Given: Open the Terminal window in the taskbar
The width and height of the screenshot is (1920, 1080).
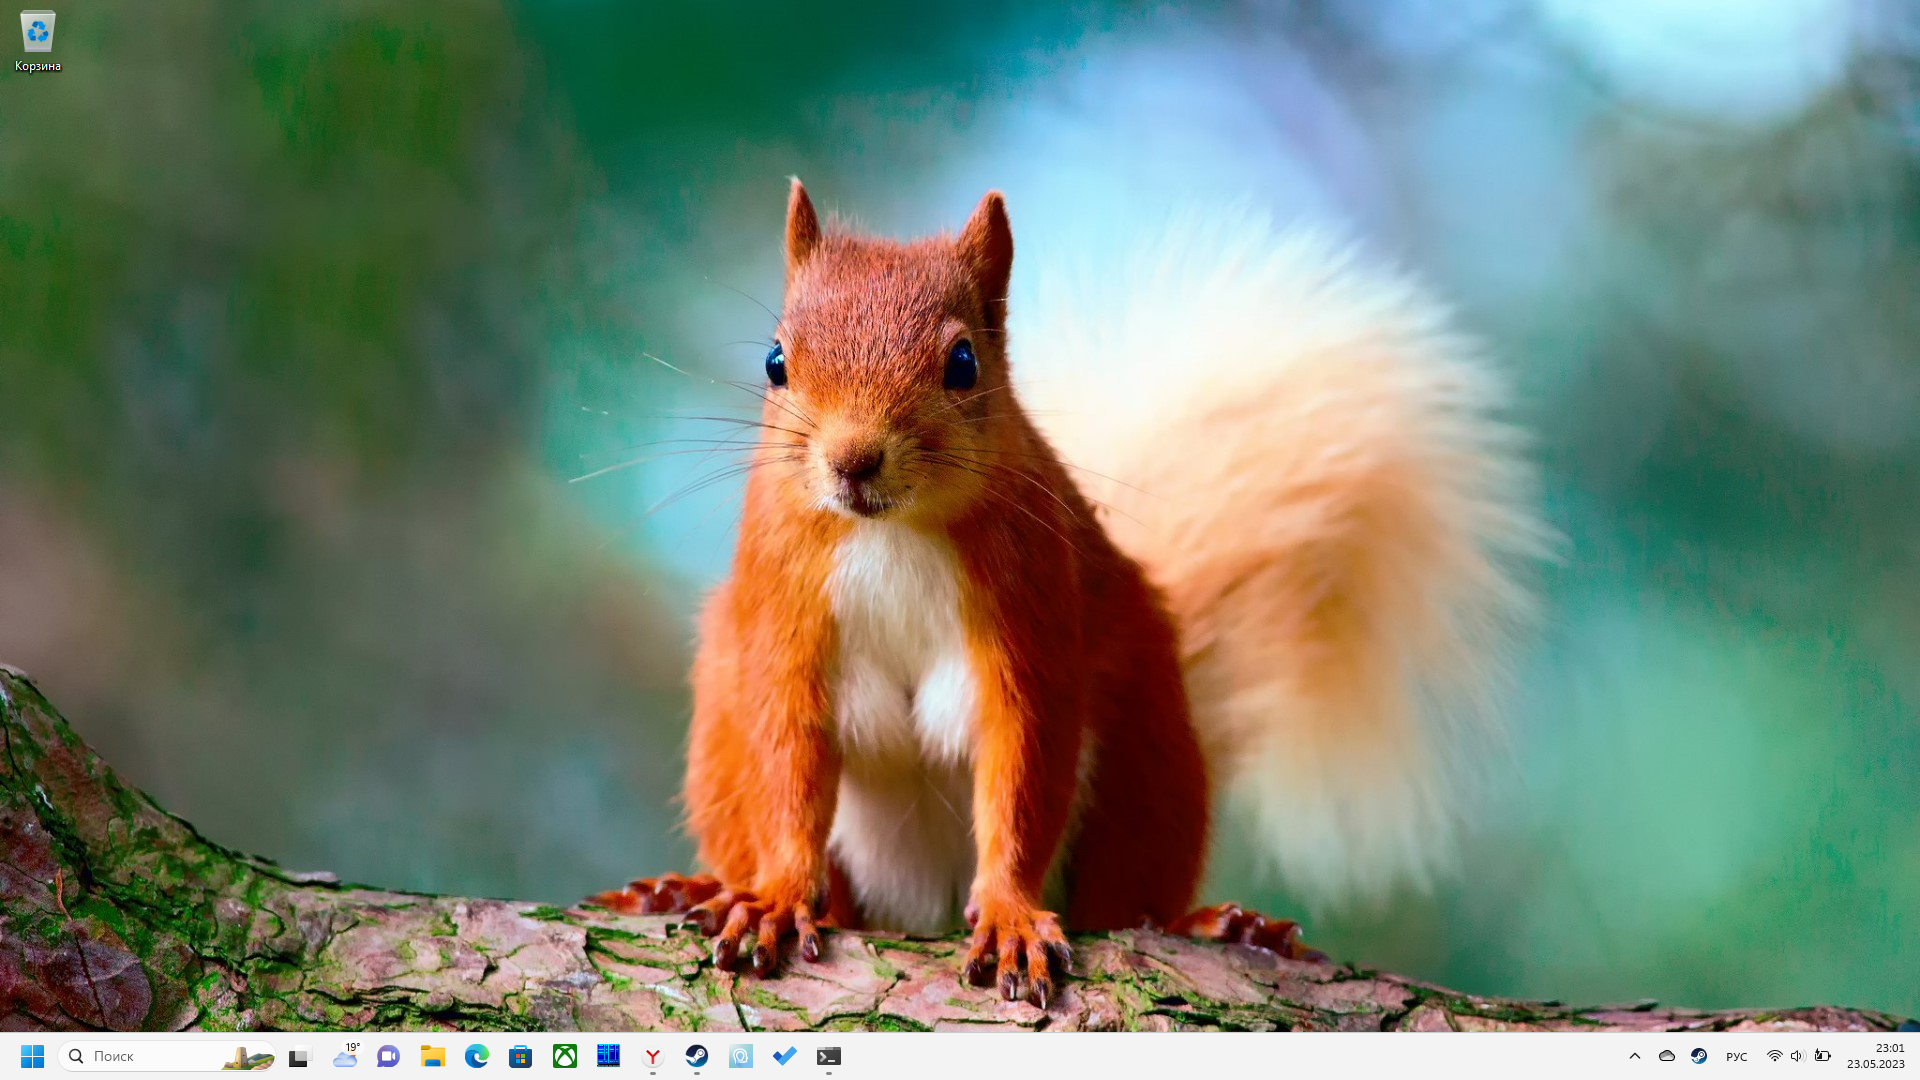Looking at the screenshot, I should click(x=829, y=1056).
